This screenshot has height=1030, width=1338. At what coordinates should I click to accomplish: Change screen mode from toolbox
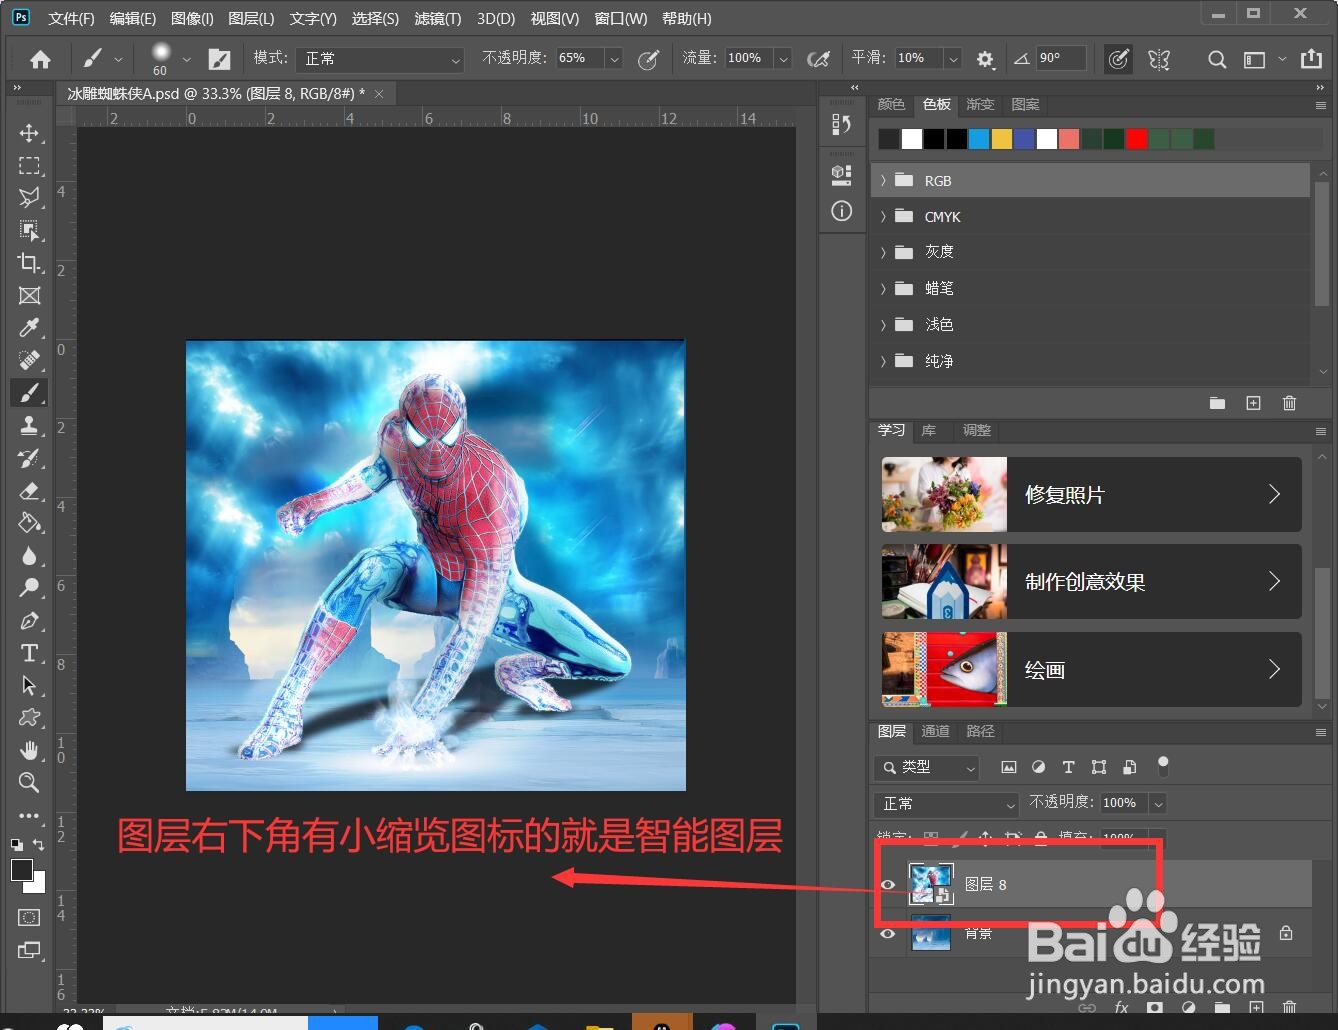click(x=29, y=950)
